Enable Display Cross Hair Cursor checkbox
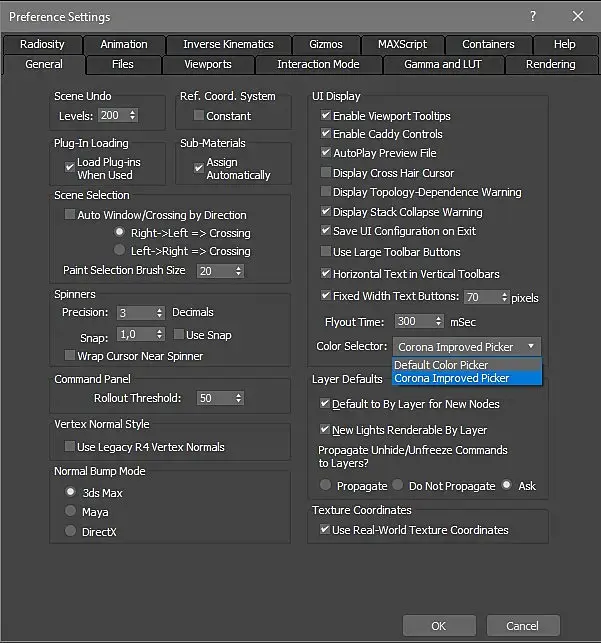 coord(326,173)
